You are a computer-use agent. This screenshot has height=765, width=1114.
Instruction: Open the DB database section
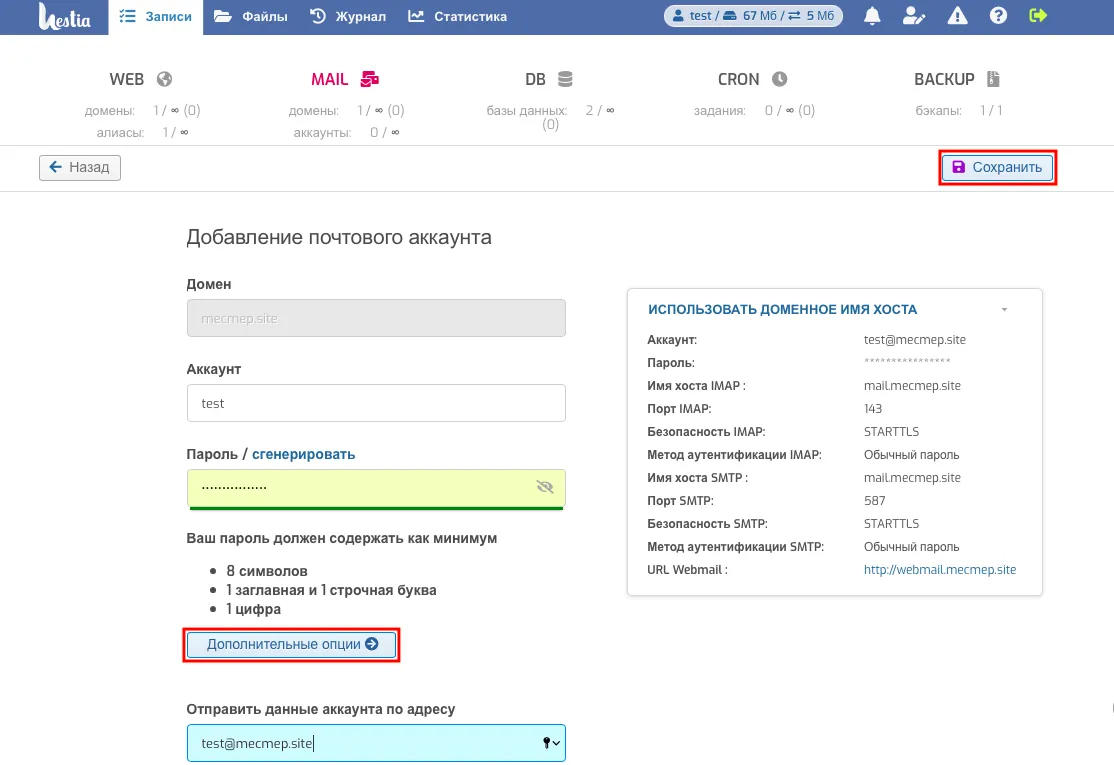tap(548, 79)
